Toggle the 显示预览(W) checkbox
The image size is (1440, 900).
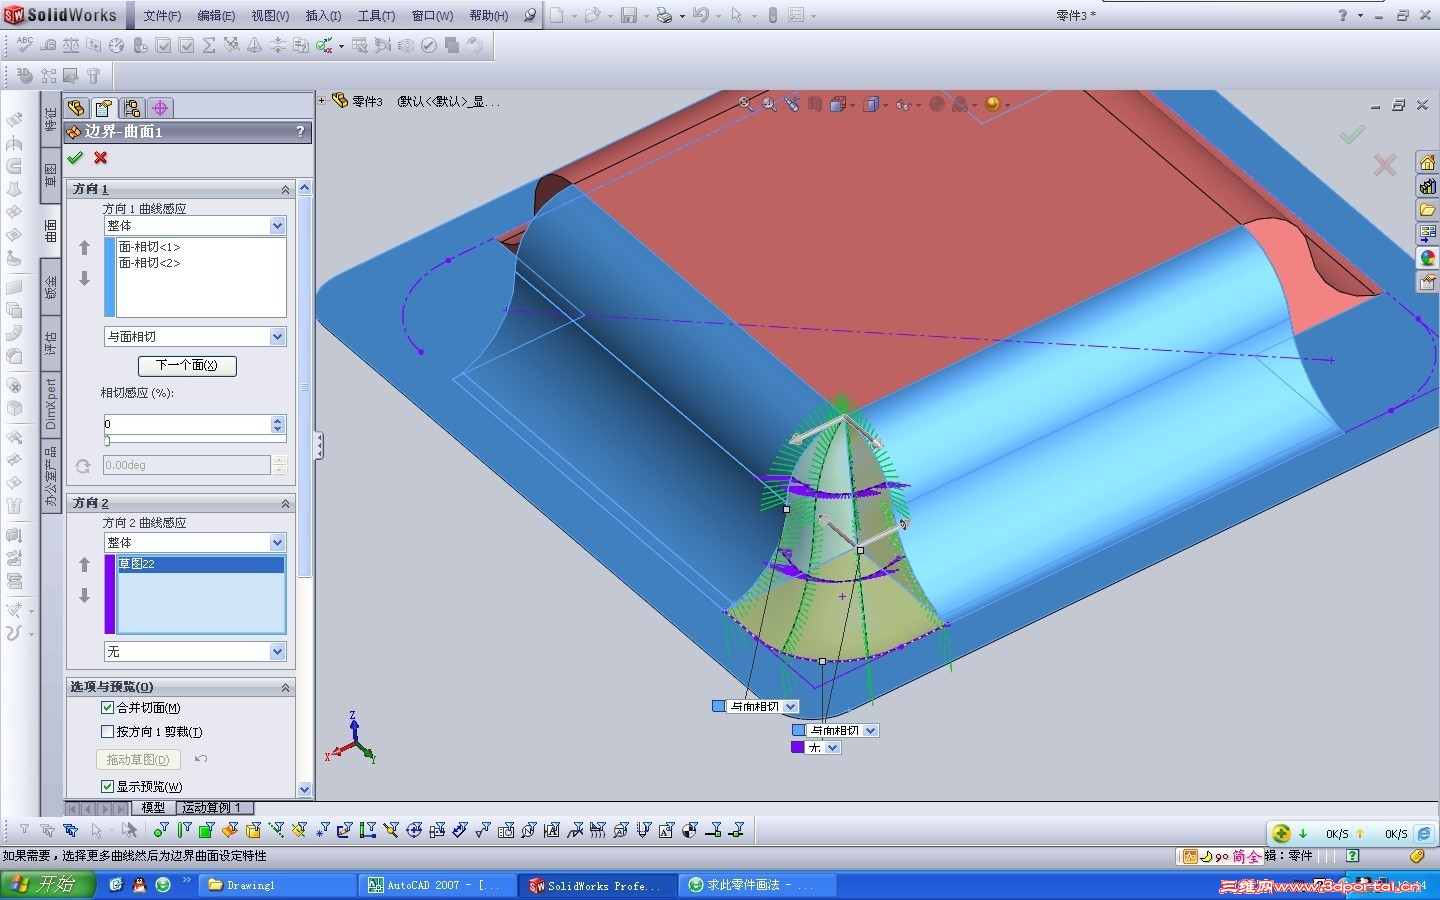[x=108, y=787]
